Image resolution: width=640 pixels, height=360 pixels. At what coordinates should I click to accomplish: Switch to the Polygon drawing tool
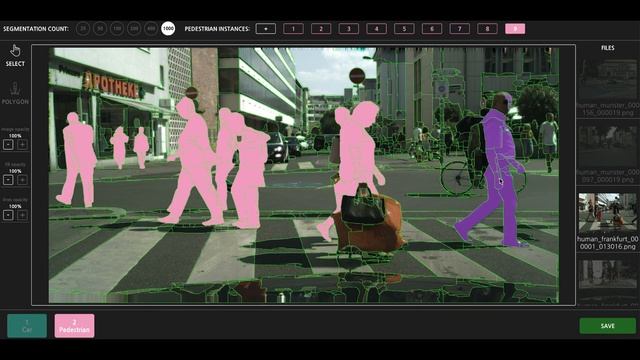15,93
